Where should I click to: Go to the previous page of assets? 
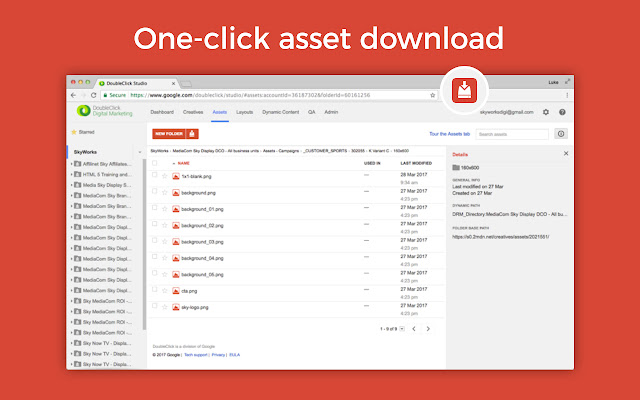[413, 329]
